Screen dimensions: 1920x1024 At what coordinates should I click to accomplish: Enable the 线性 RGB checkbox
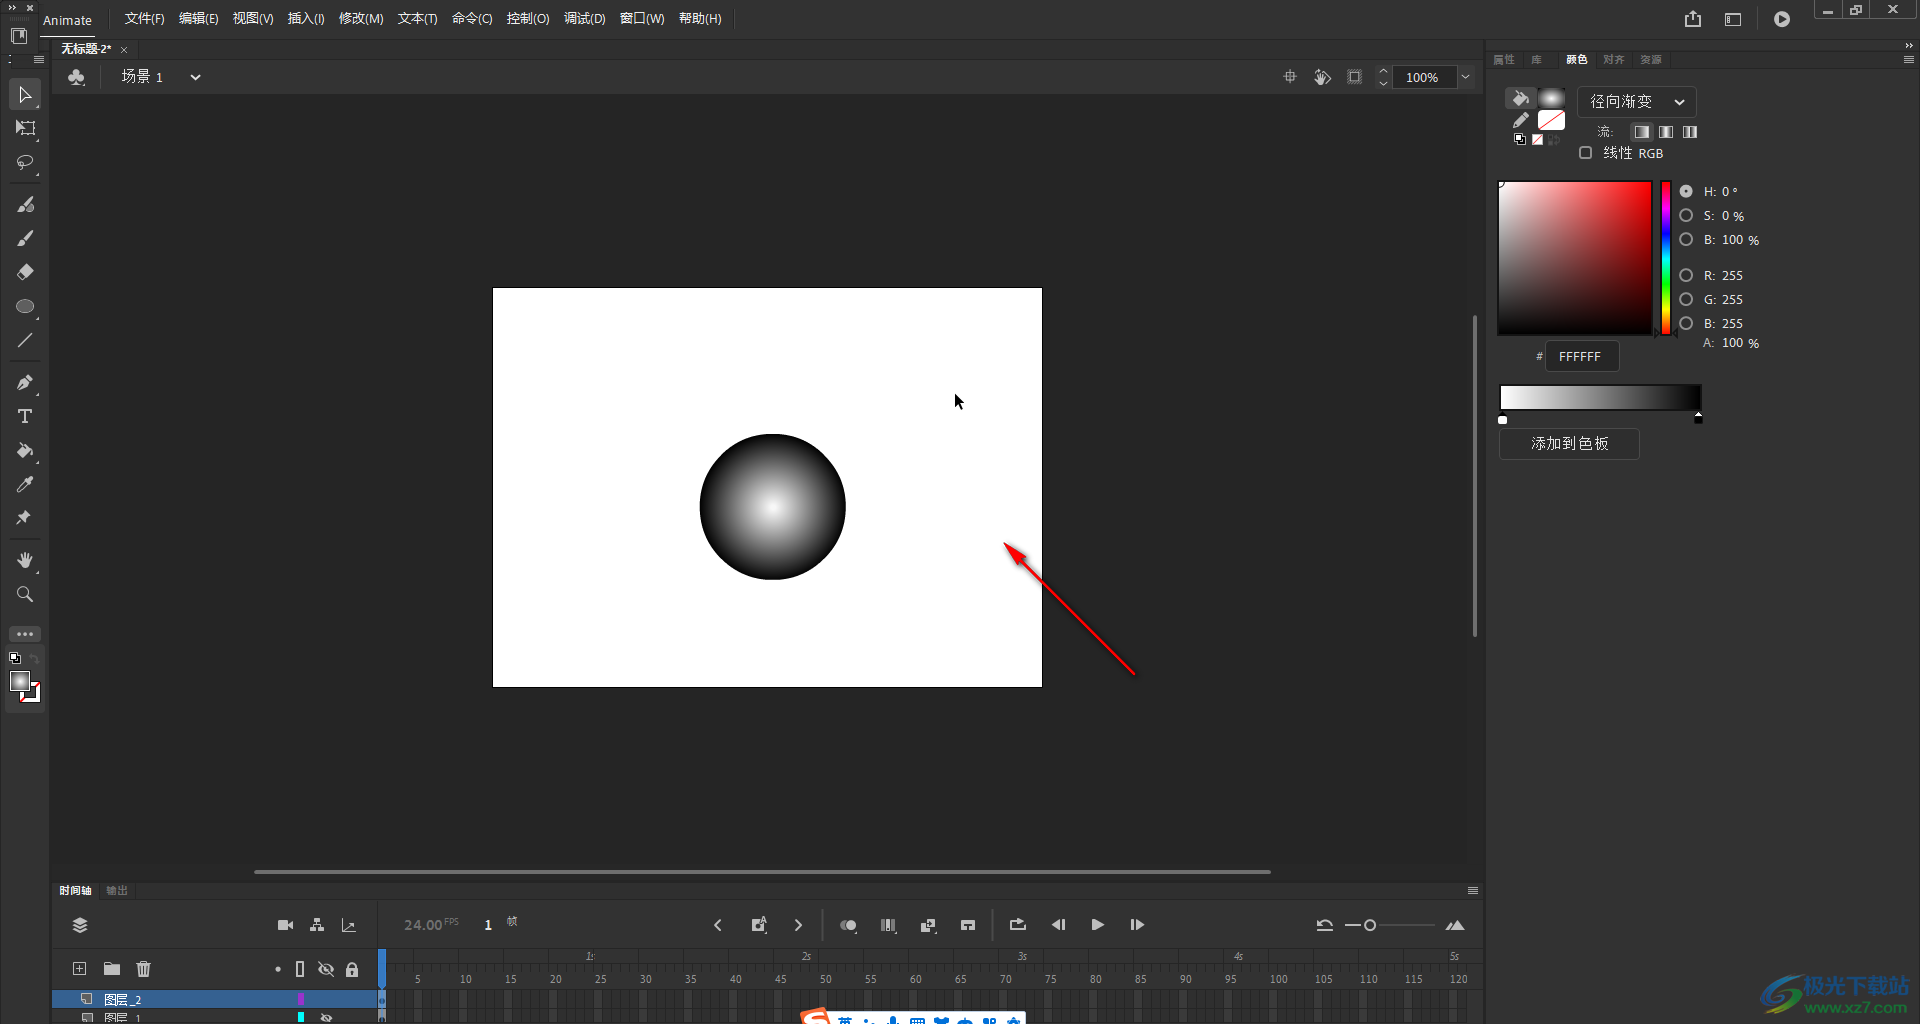[1585, 153]
